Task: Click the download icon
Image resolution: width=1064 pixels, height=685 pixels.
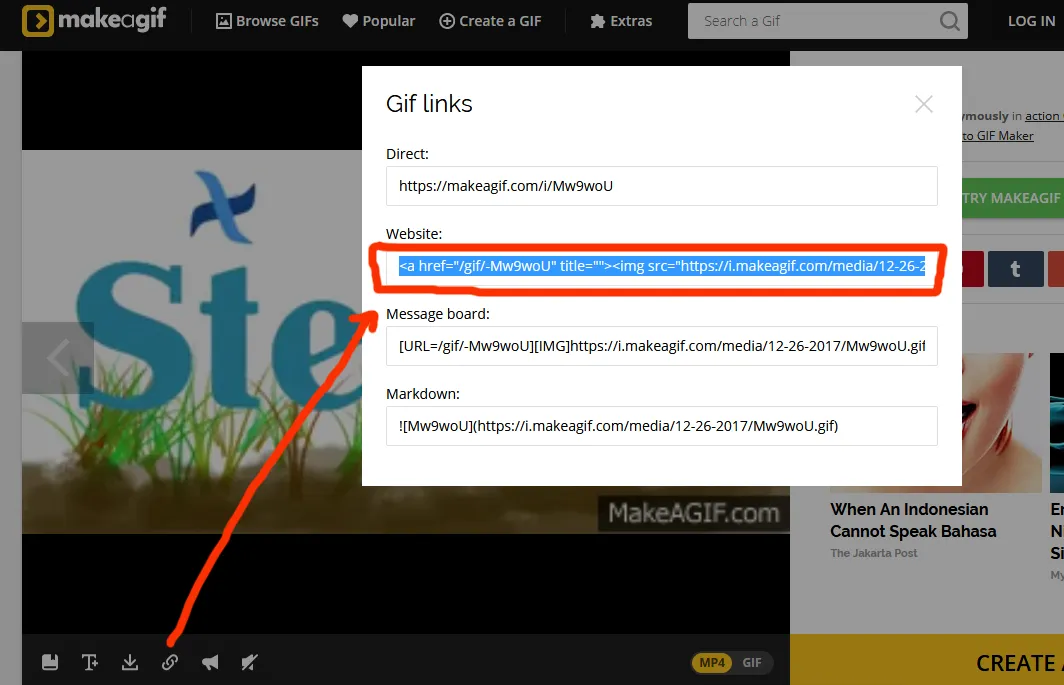Action: tap(130, 662)
